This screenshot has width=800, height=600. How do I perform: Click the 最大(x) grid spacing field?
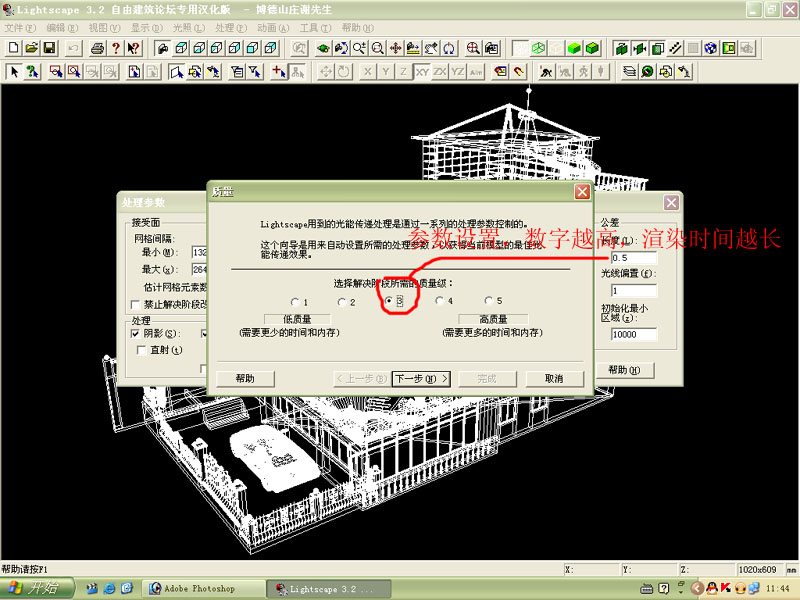point(199,269)
